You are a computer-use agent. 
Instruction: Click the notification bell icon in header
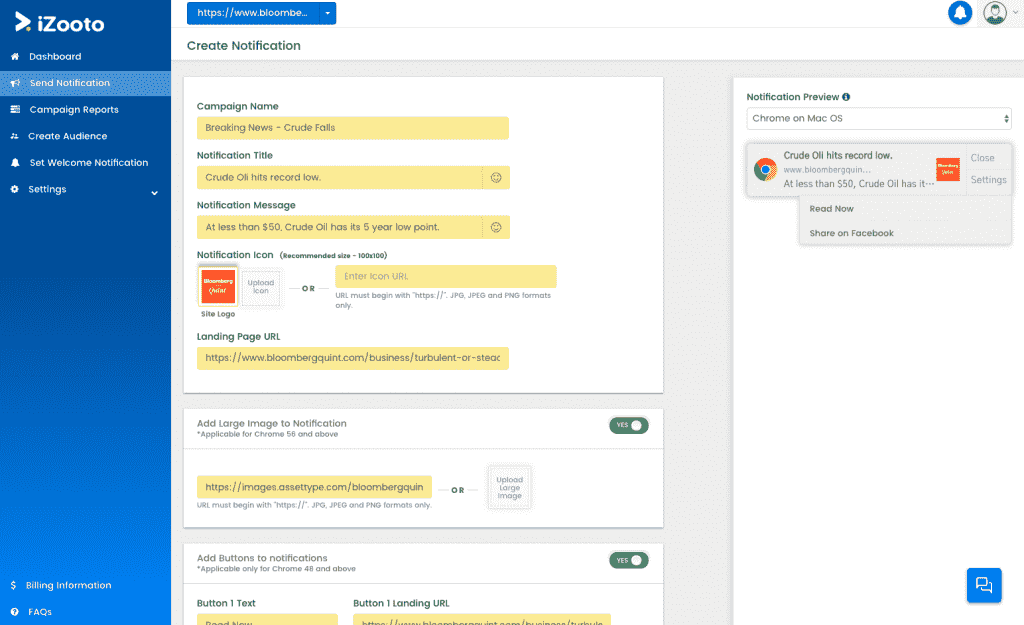(x=960, y=13)
